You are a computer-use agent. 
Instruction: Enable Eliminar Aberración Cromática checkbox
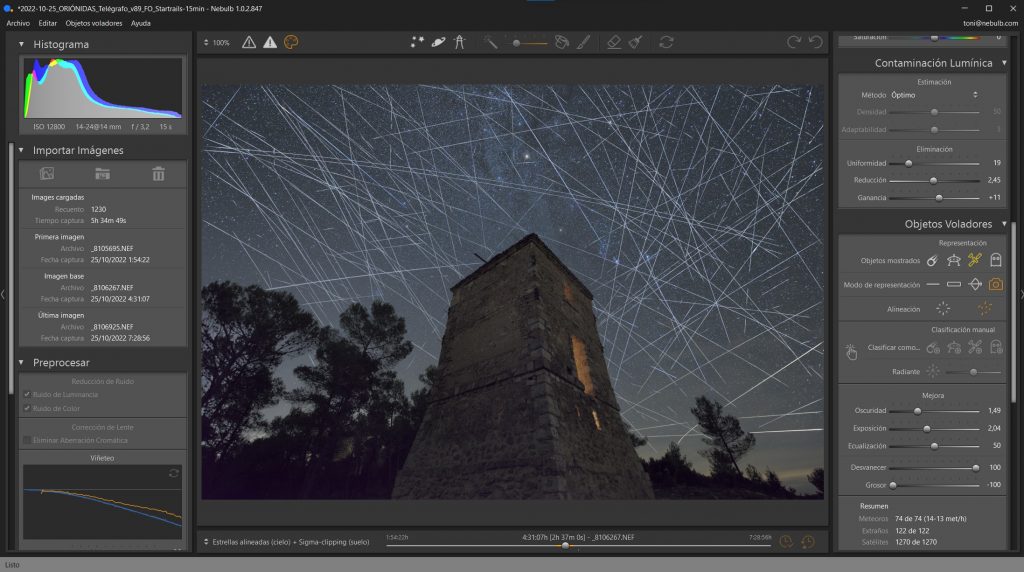pyautogui.click(x=28, y=440)
